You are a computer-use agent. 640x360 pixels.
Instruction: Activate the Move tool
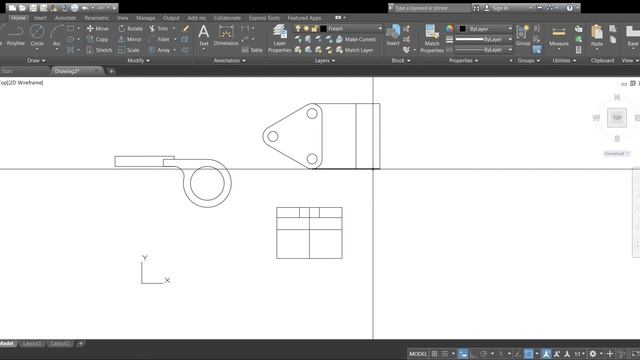coord(98,29)
